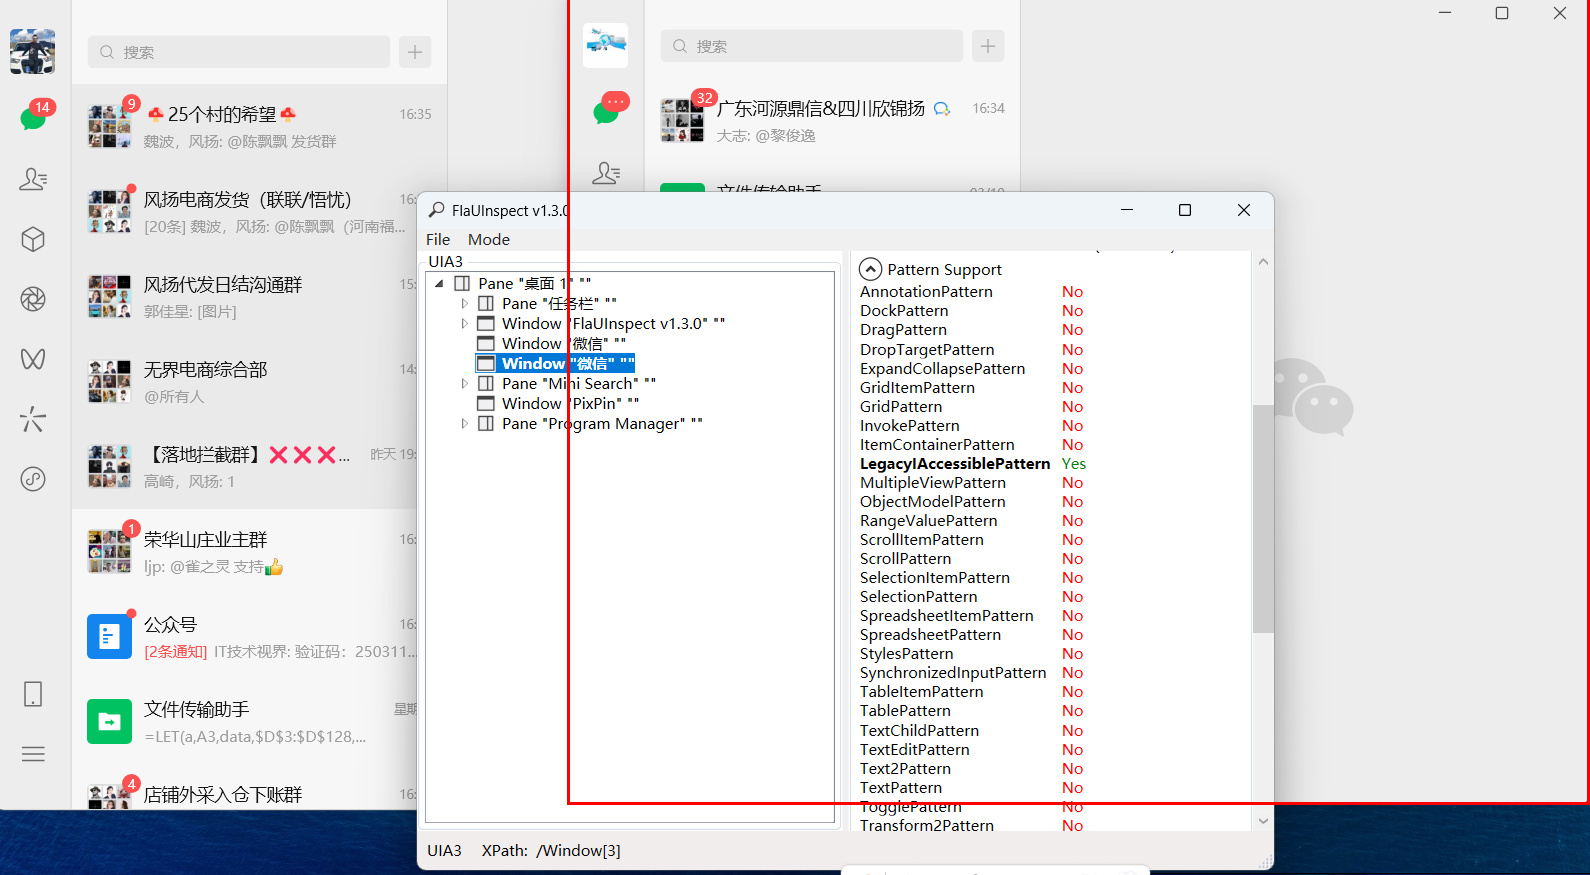Expand the Window "FlaUInspect v1.3.0" tree node

point(464,324)
